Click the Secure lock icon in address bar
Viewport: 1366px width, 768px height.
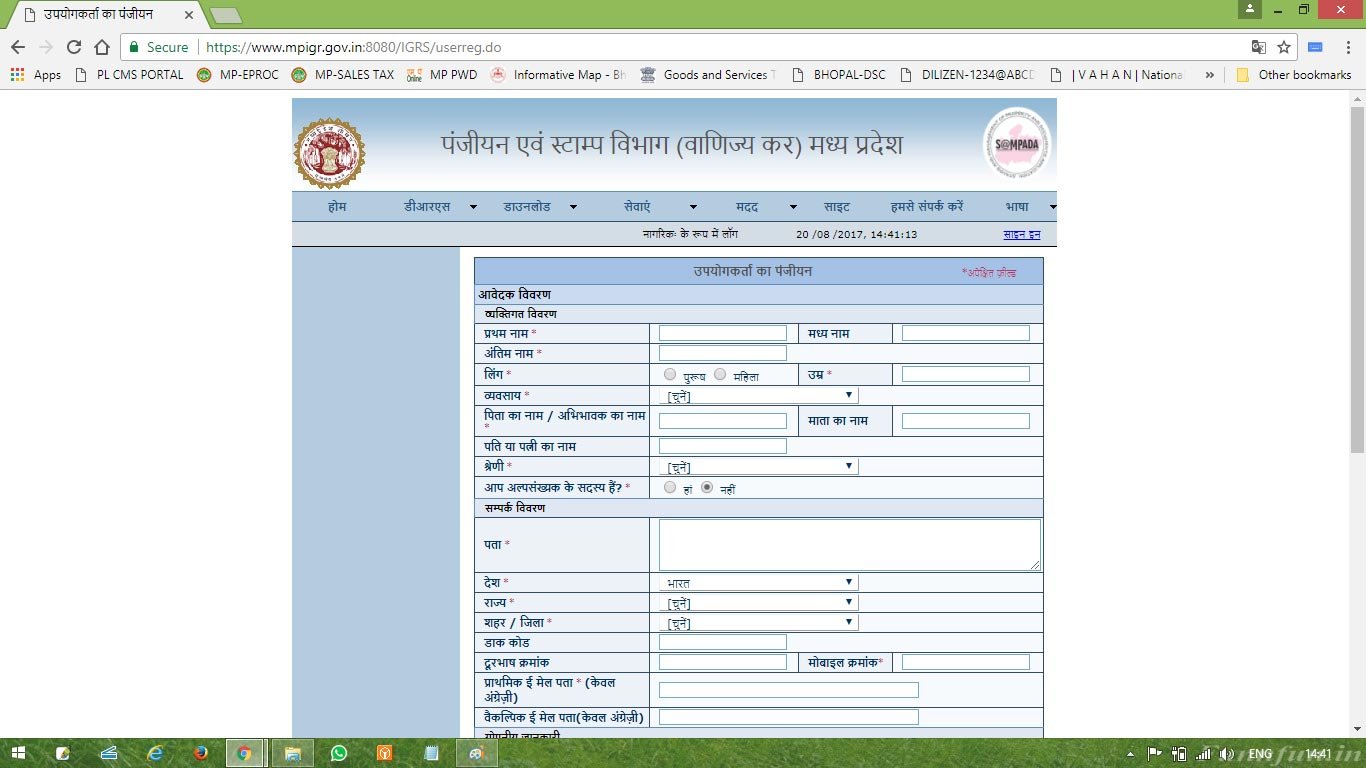(134, 47)
